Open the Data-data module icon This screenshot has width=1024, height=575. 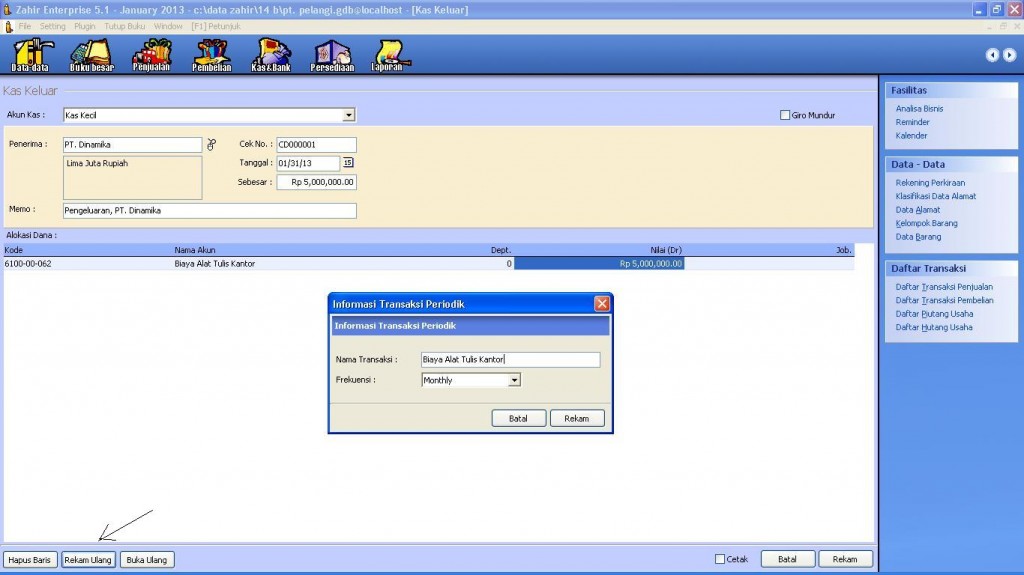click(30, 55)
